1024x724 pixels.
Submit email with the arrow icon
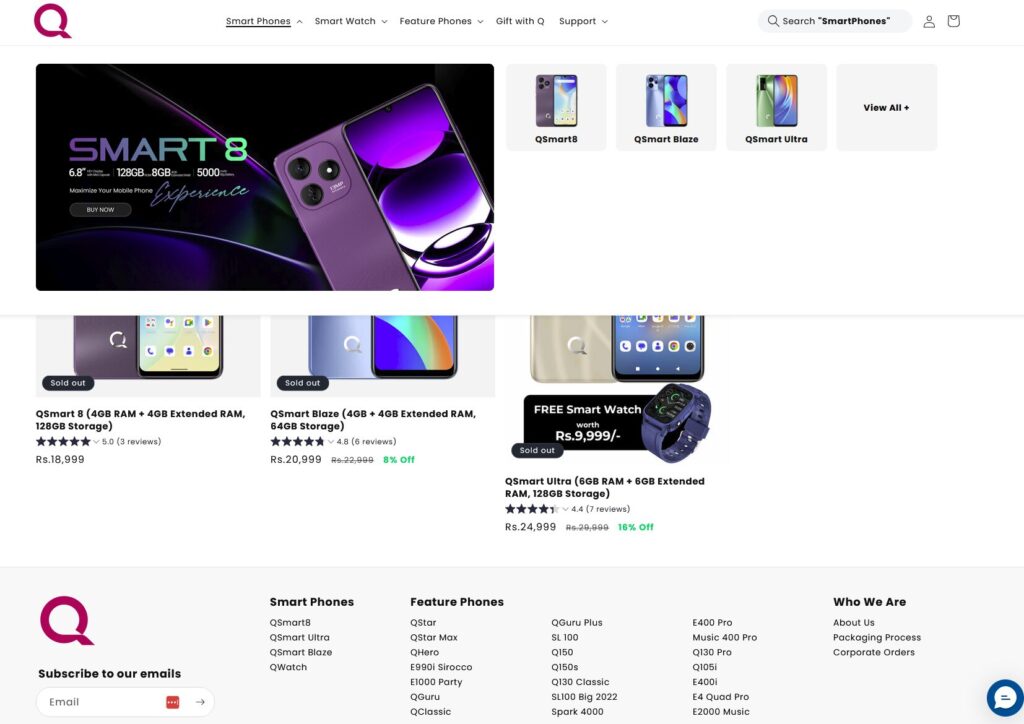point(200,702)
